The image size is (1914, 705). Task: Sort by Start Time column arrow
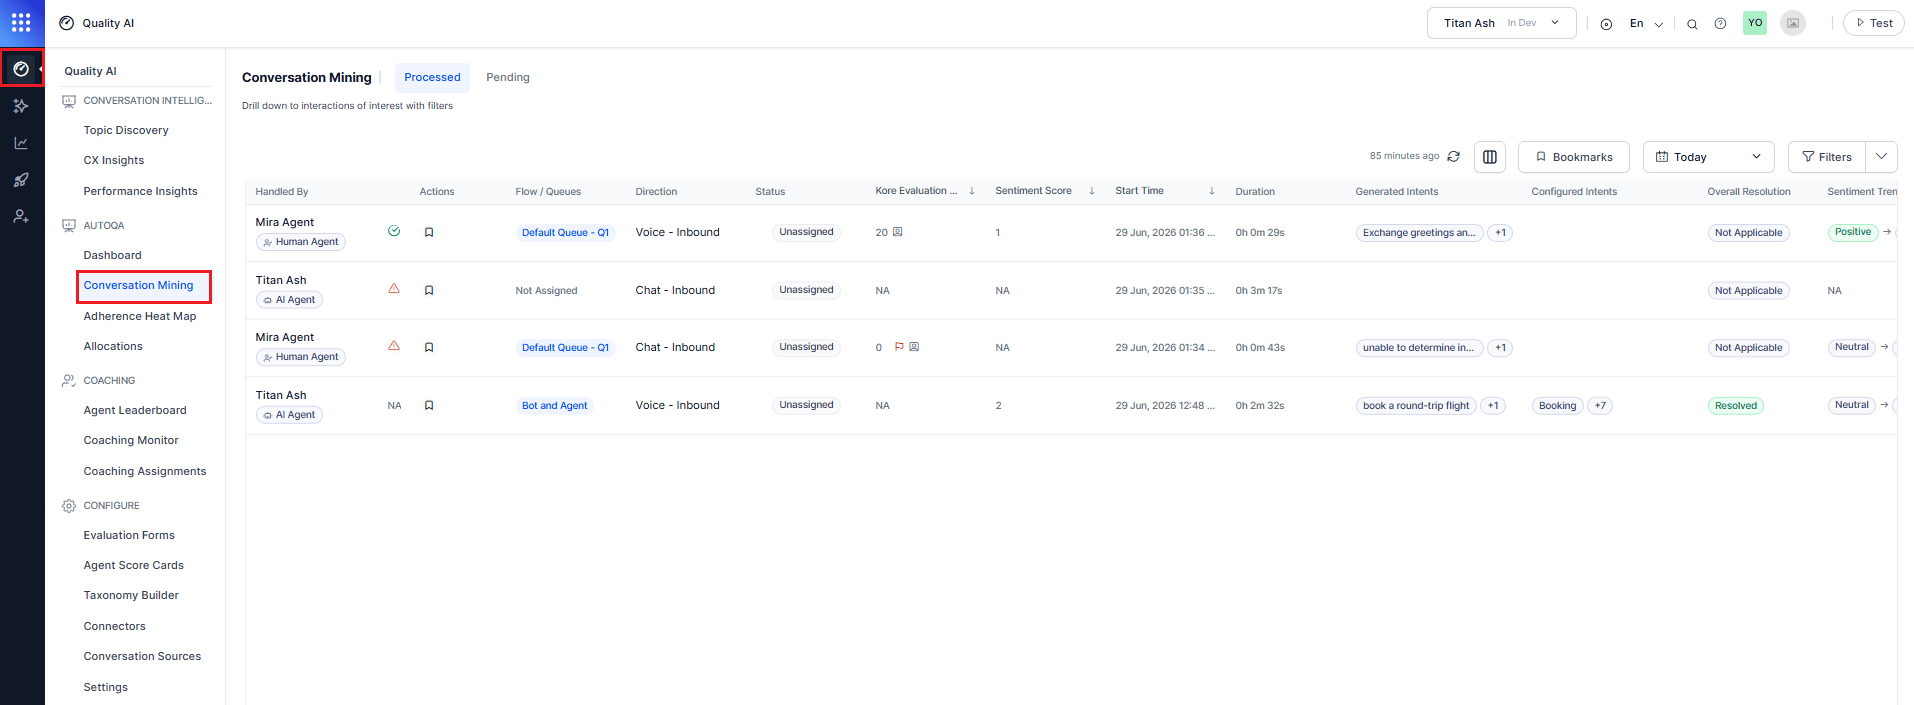(x=1212, y=191)
